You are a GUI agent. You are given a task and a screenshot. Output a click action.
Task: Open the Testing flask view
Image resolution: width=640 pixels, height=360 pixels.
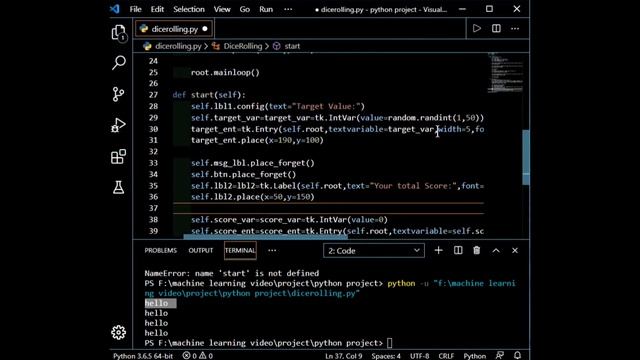point(118,187)
